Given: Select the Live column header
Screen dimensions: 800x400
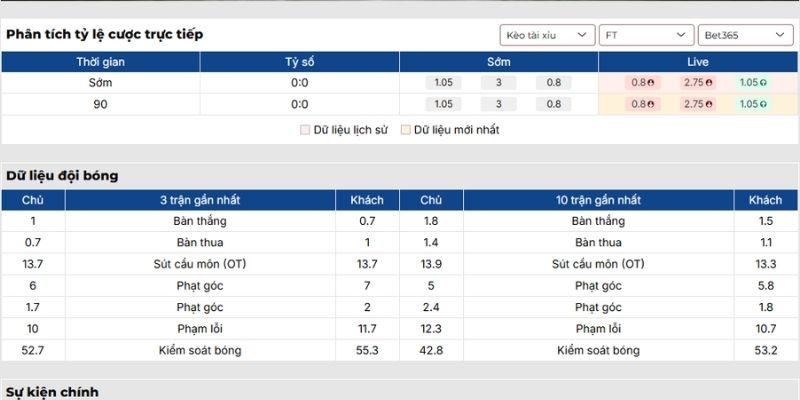Looking at the screenshot, I should click(x=698, y=62).
